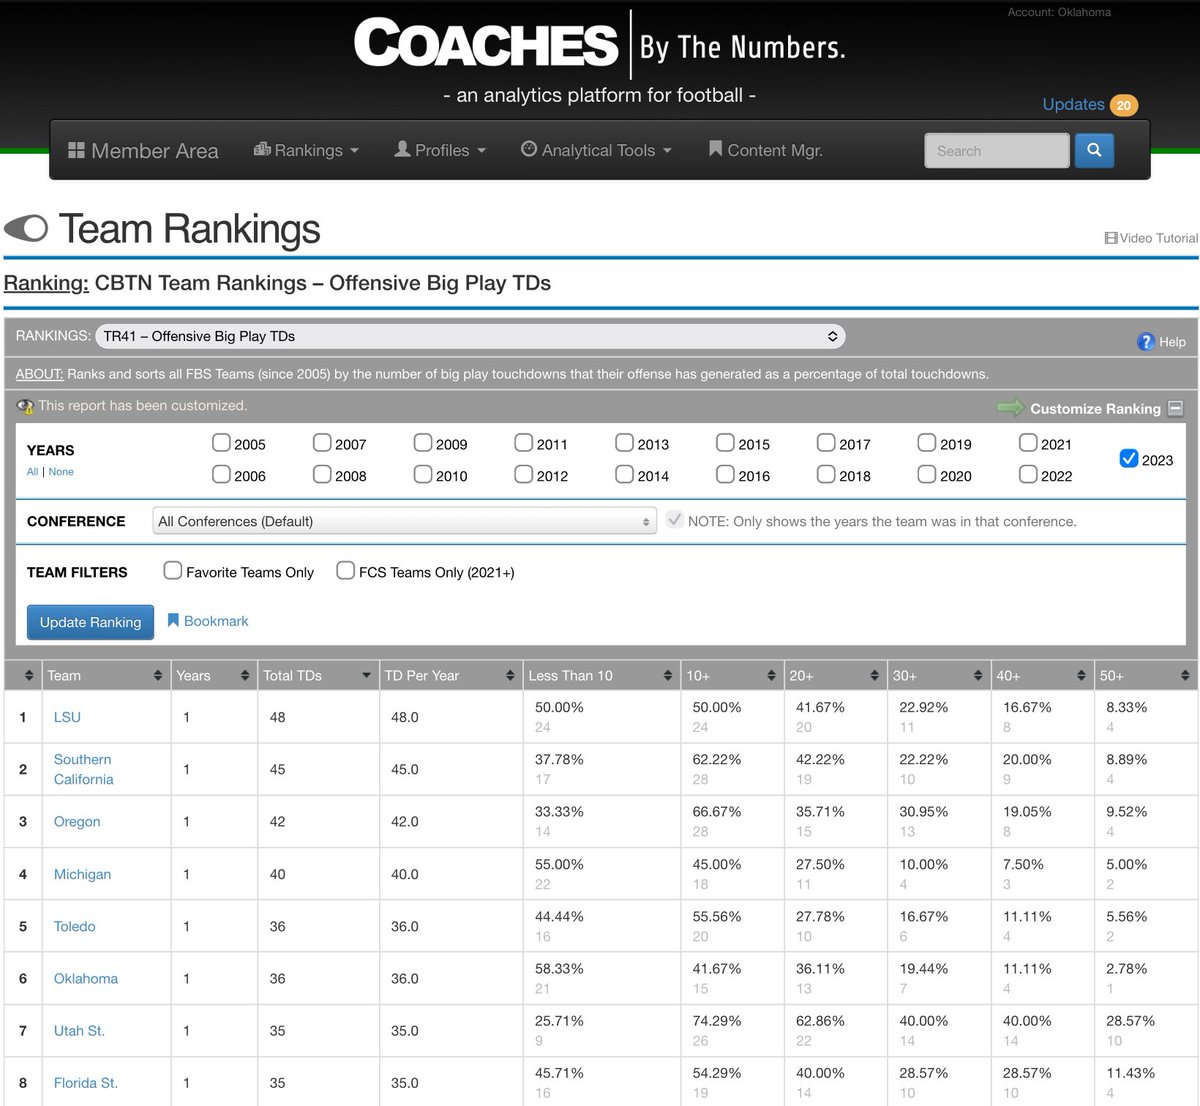Click sort arrows on 20+ column
The height and width of the screenshot is (1106, 1200).
(x=875, y=676)
